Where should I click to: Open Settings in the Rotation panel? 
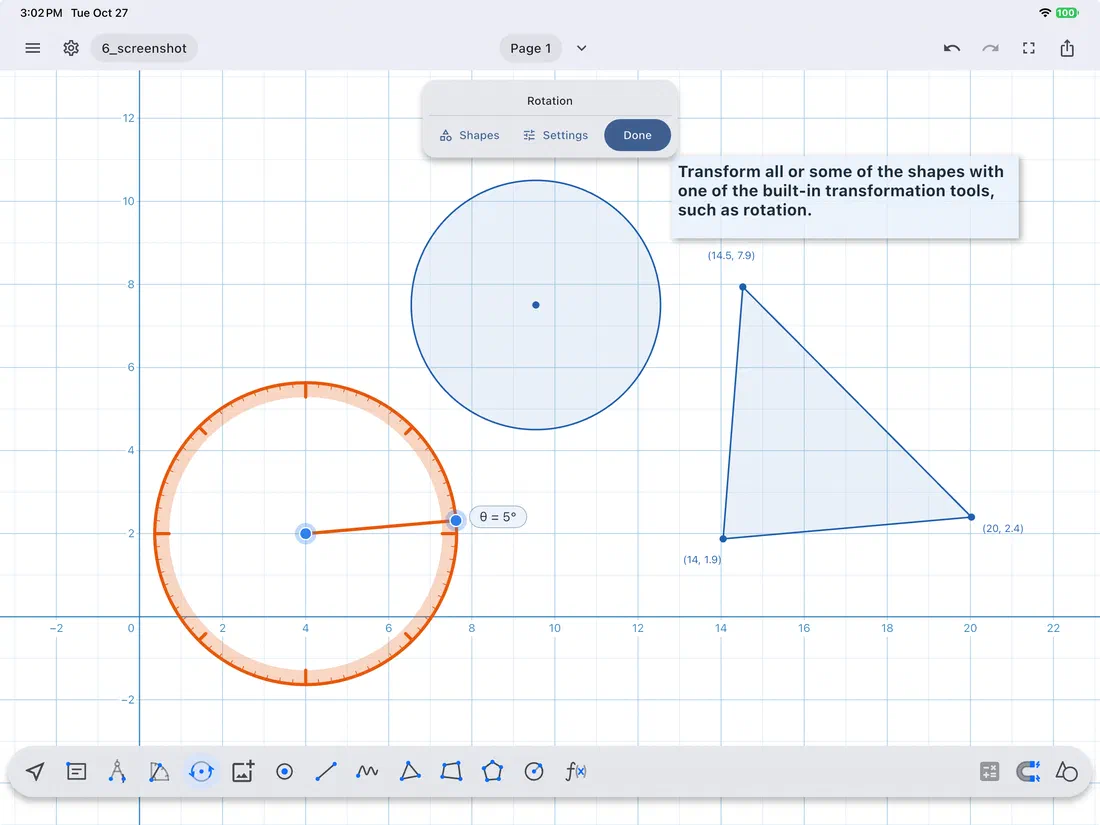point(555,135)
